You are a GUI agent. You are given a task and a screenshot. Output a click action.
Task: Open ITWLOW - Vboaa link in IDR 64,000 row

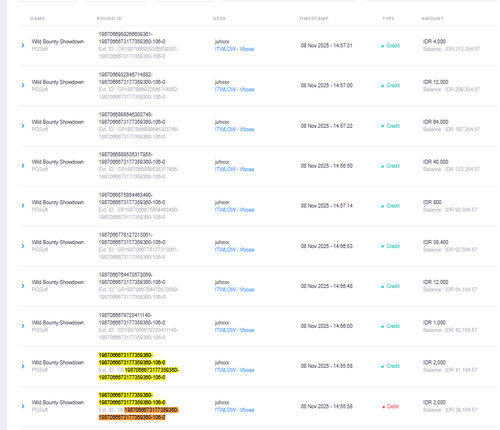(x=234, y=129)
